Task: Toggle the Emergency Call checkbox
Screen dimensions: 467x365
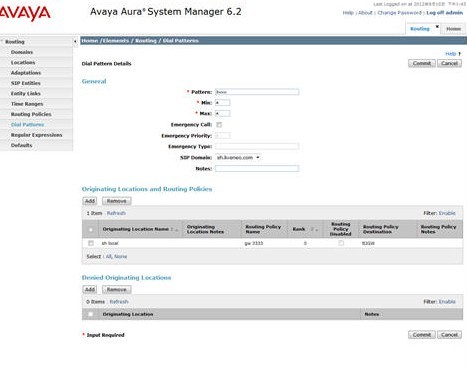Action: point(219,125)
